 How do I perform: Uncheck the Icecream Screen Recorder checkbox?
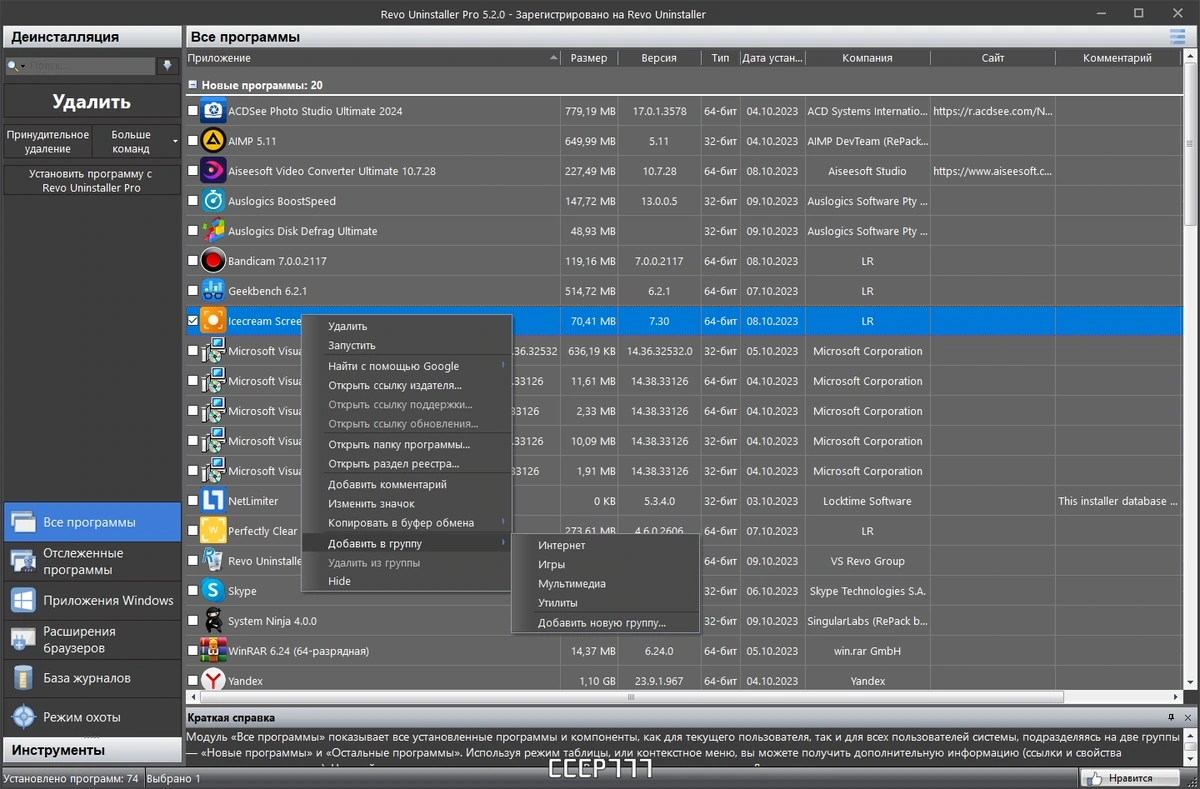[192, 321]
